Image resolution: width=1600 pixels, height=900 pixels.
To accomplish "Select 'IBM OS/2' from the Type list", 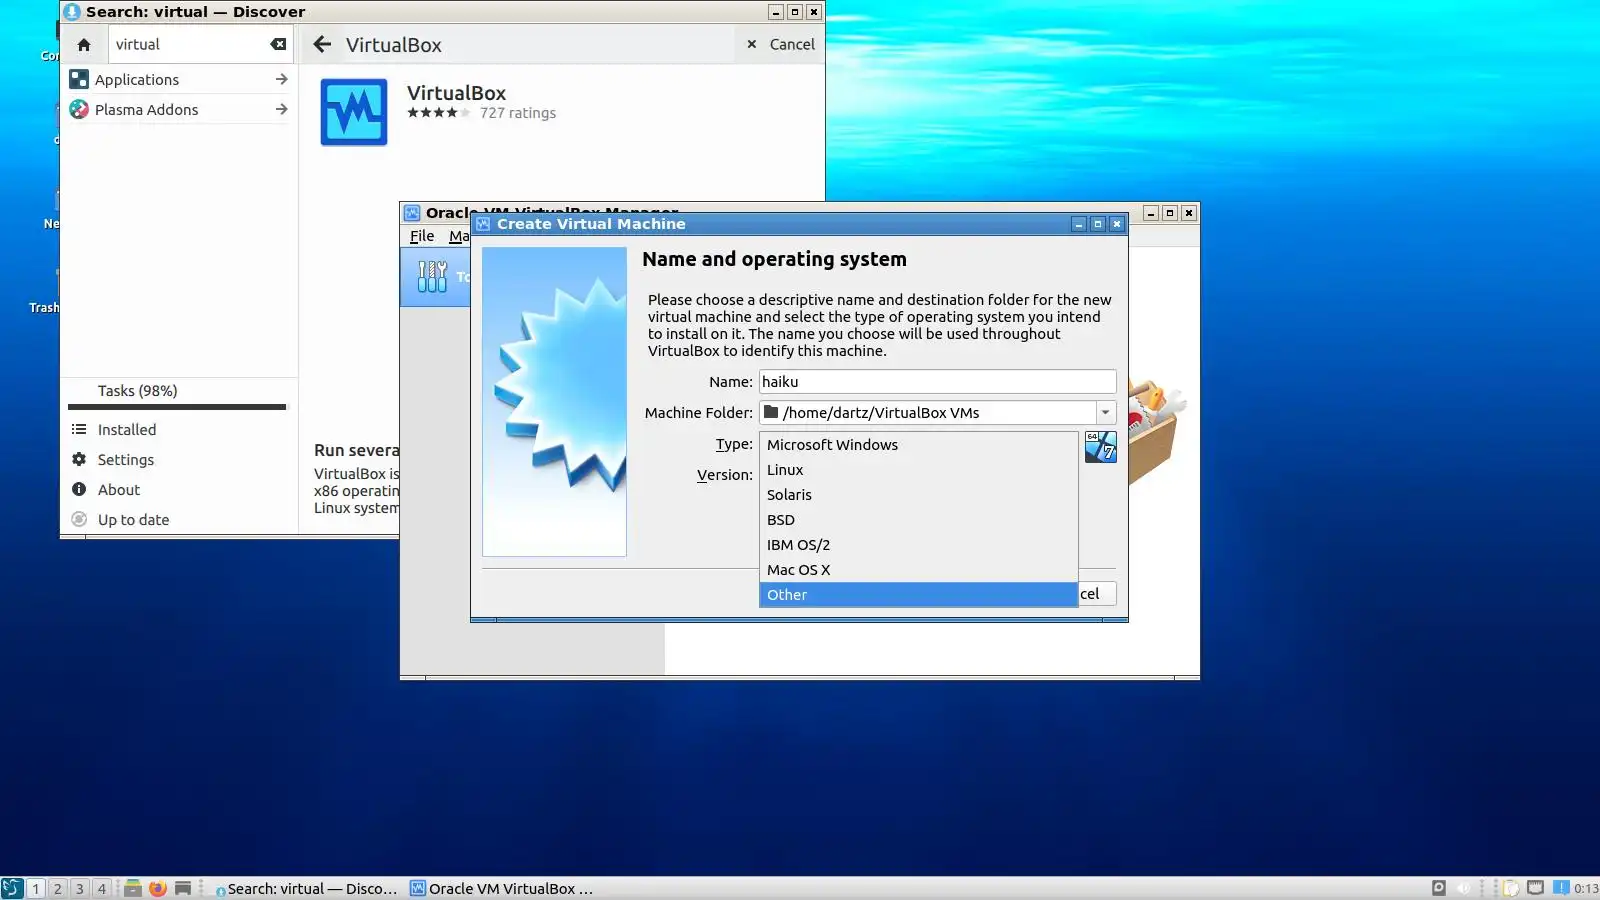I will (919, 545).
